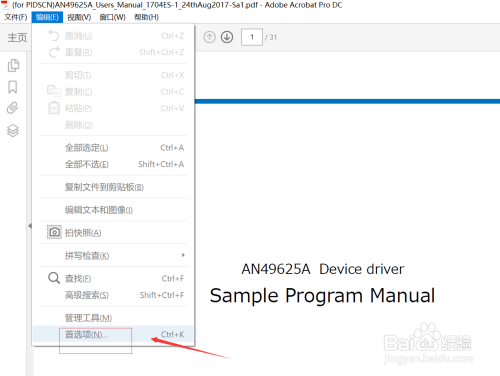500x376 pixels.
Task: Open 首选项(N)... preferences entry
Action: pyautogui.click(x=113, y=334)
